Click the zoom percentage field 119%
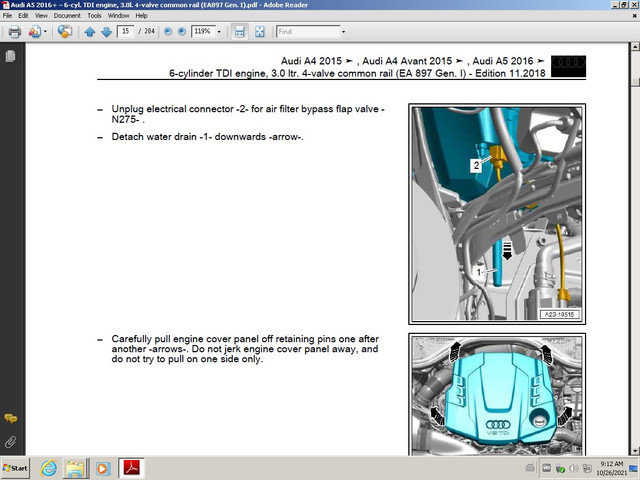The width and height of the screenshot is (640, 480). [203, 31]
